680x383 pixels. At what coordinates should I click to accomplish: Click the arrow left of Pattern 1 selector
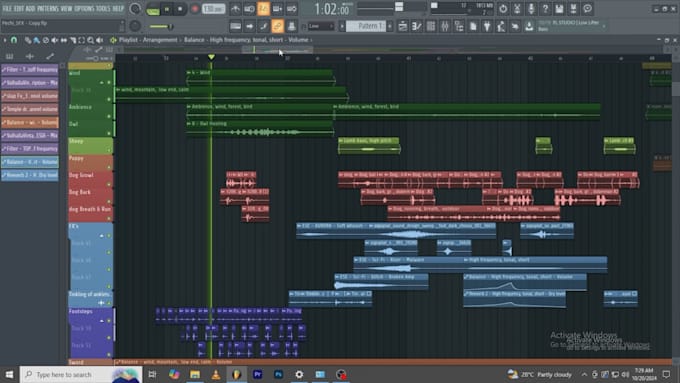pyautogui.click(x=342, y=26)
